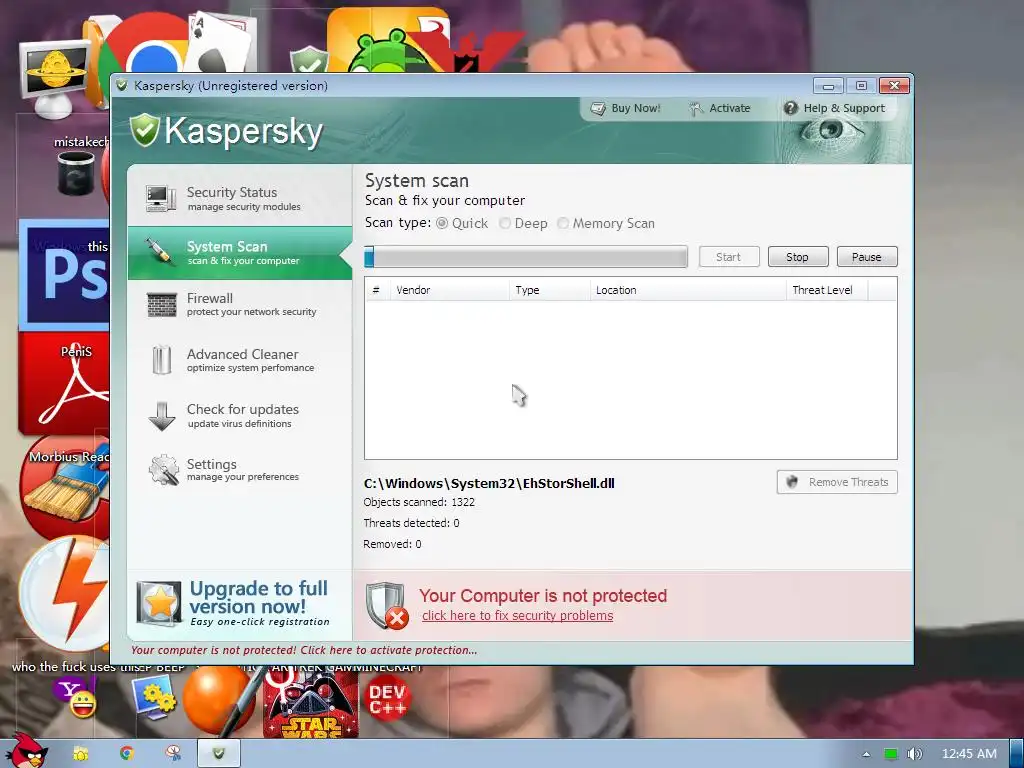The image size is (1024, 768).
Task: Sort by Location column header
Action: click(688, 290)
